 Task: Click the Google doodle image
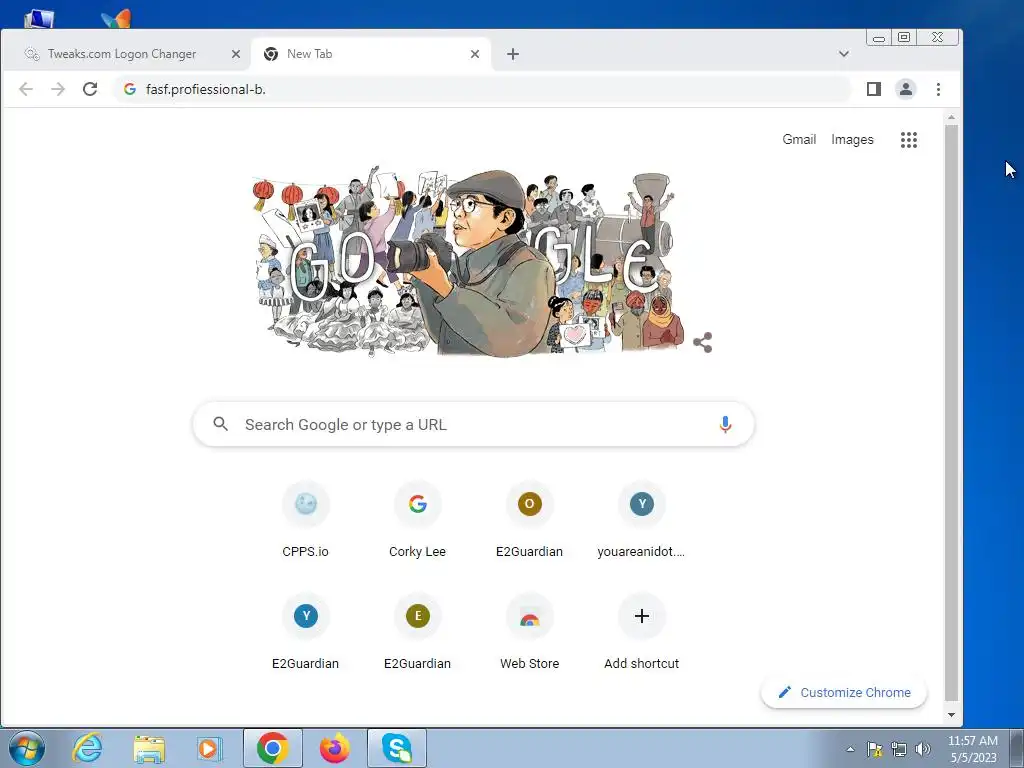[x=468, y=261]
